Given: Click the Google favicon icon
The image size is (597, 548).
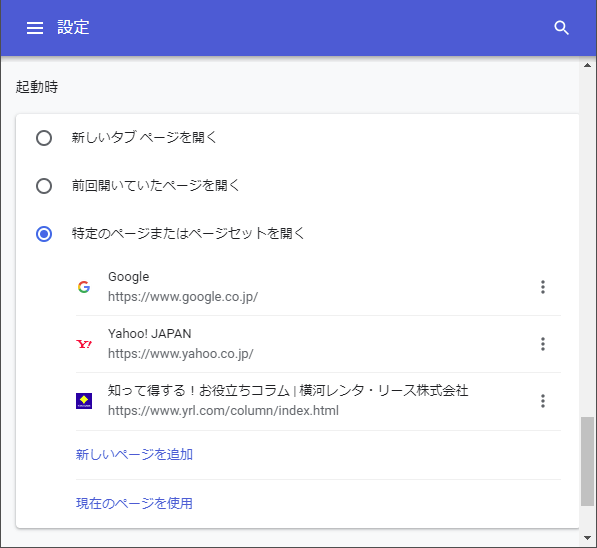Looking at the screenshot, I should click(x=84, y=287).
